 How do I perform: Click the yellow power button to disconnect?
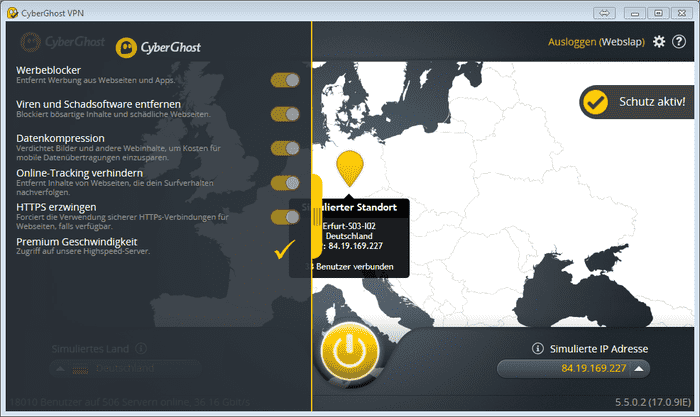tap(350, 351)
